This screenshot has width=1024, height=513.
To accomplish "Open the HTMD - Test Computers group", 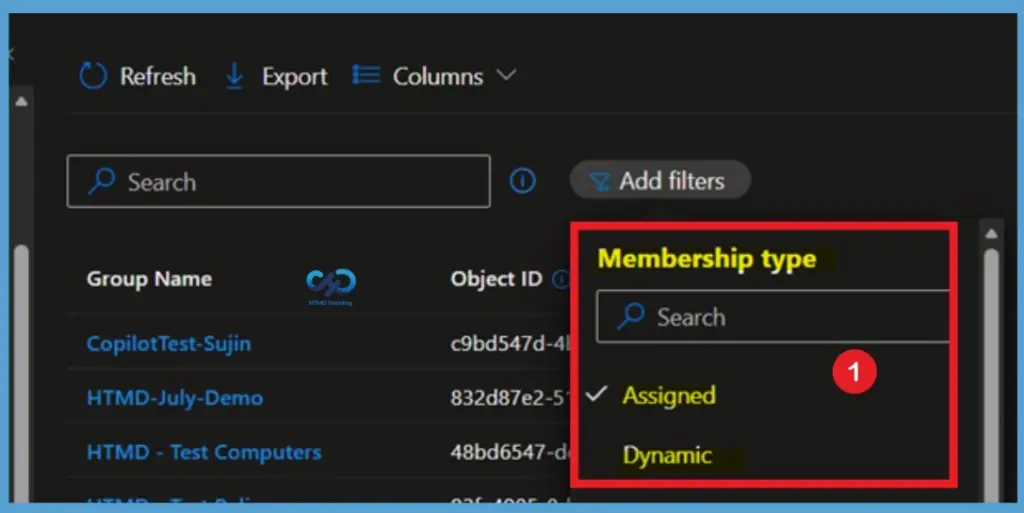I will [204, 452].
